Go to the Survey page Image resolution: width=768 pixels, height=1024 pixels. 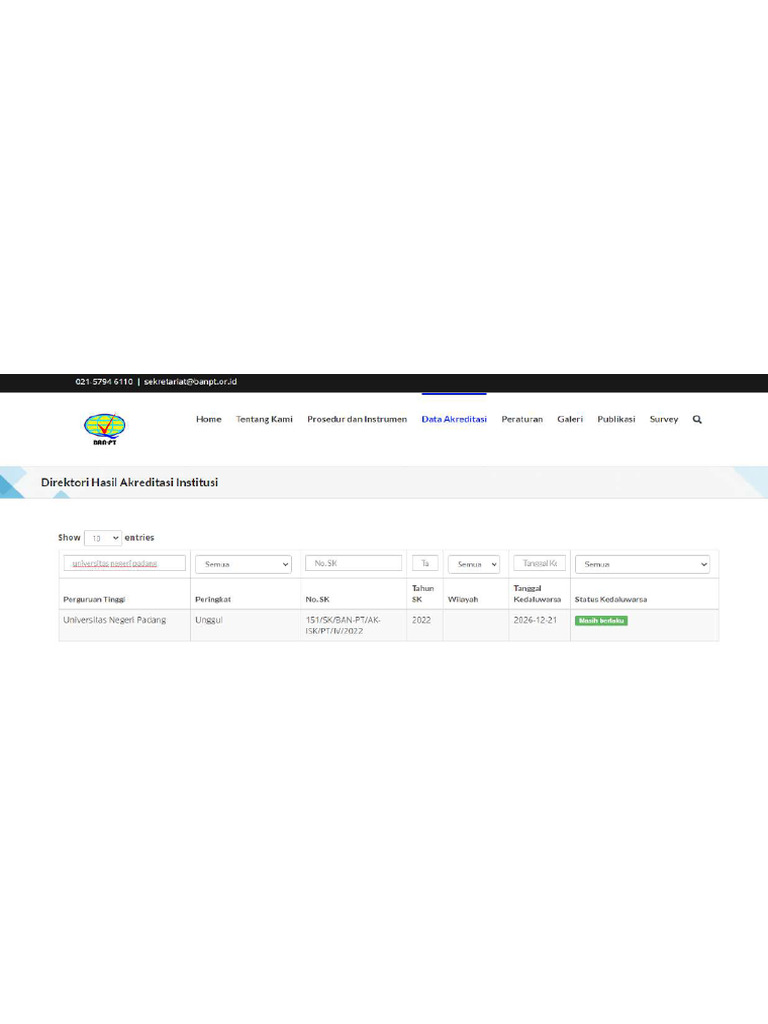(x=663, y=419)
